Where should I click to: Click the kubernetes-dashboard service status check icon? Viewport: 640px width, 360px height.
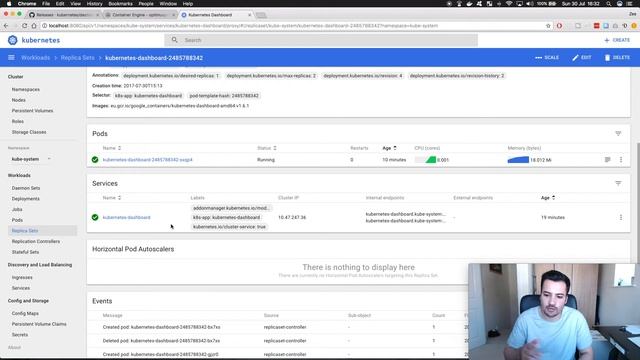95,217
